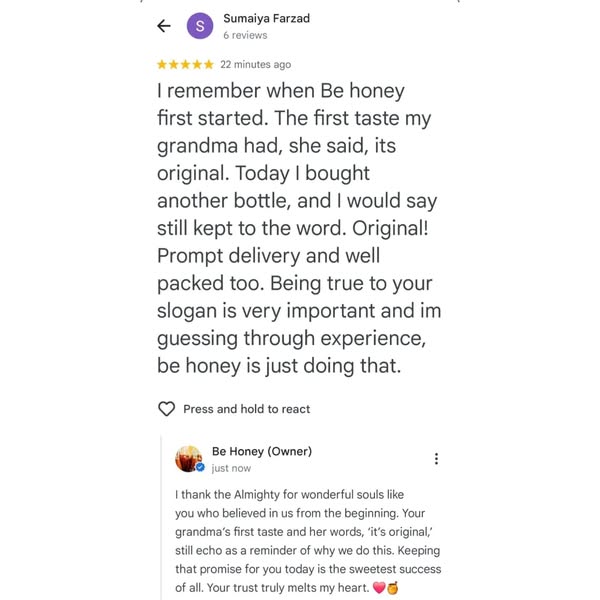Open three-dot options for owner reply
This screenshot has height=600, width=600.
pyautogui.click(x=436, y=459)
